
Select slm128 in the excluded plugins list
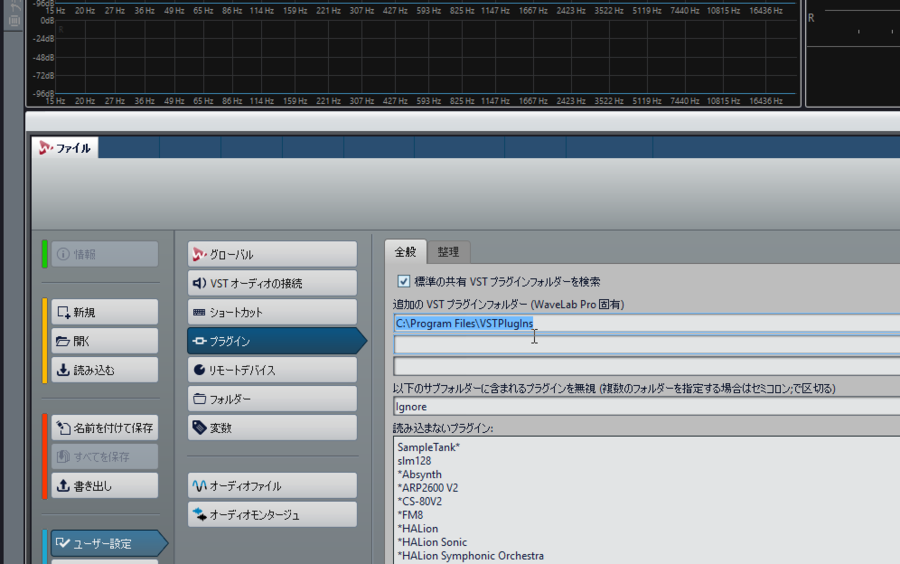414,461
